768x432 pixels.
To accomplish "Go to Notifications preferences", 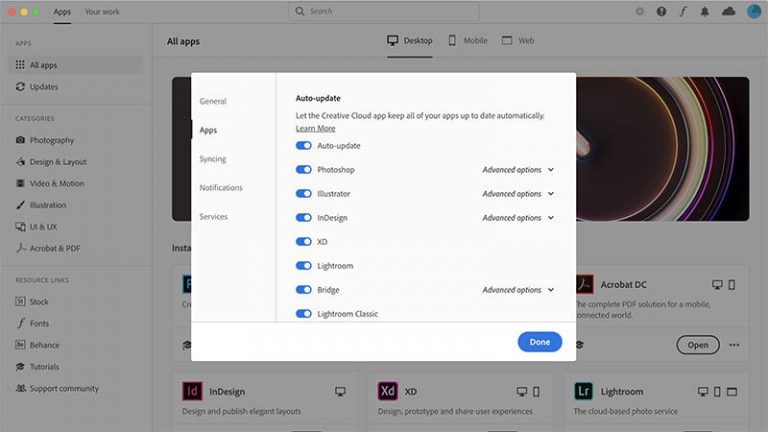I will (x=221, y=188).
